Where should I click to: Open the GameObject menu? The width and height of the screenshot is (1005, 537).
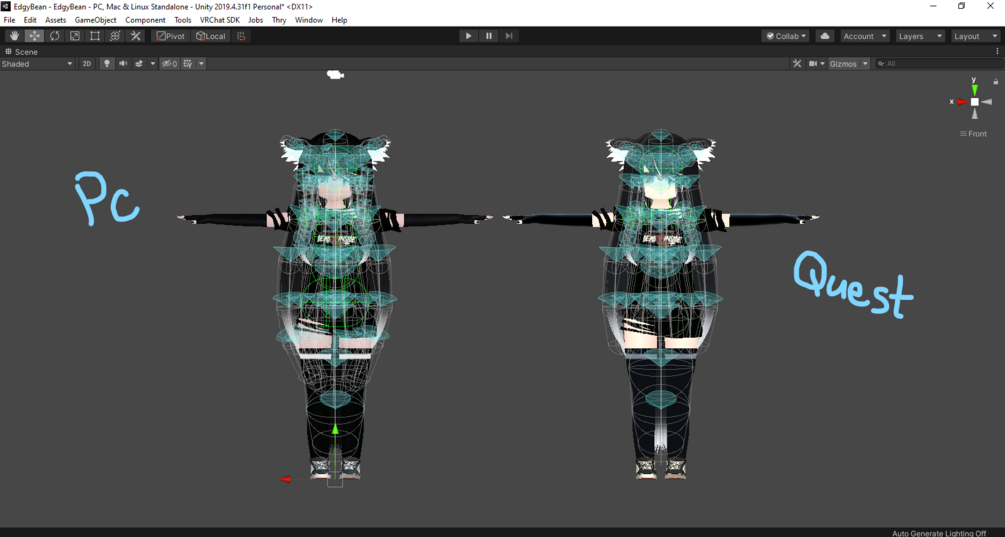96,20
